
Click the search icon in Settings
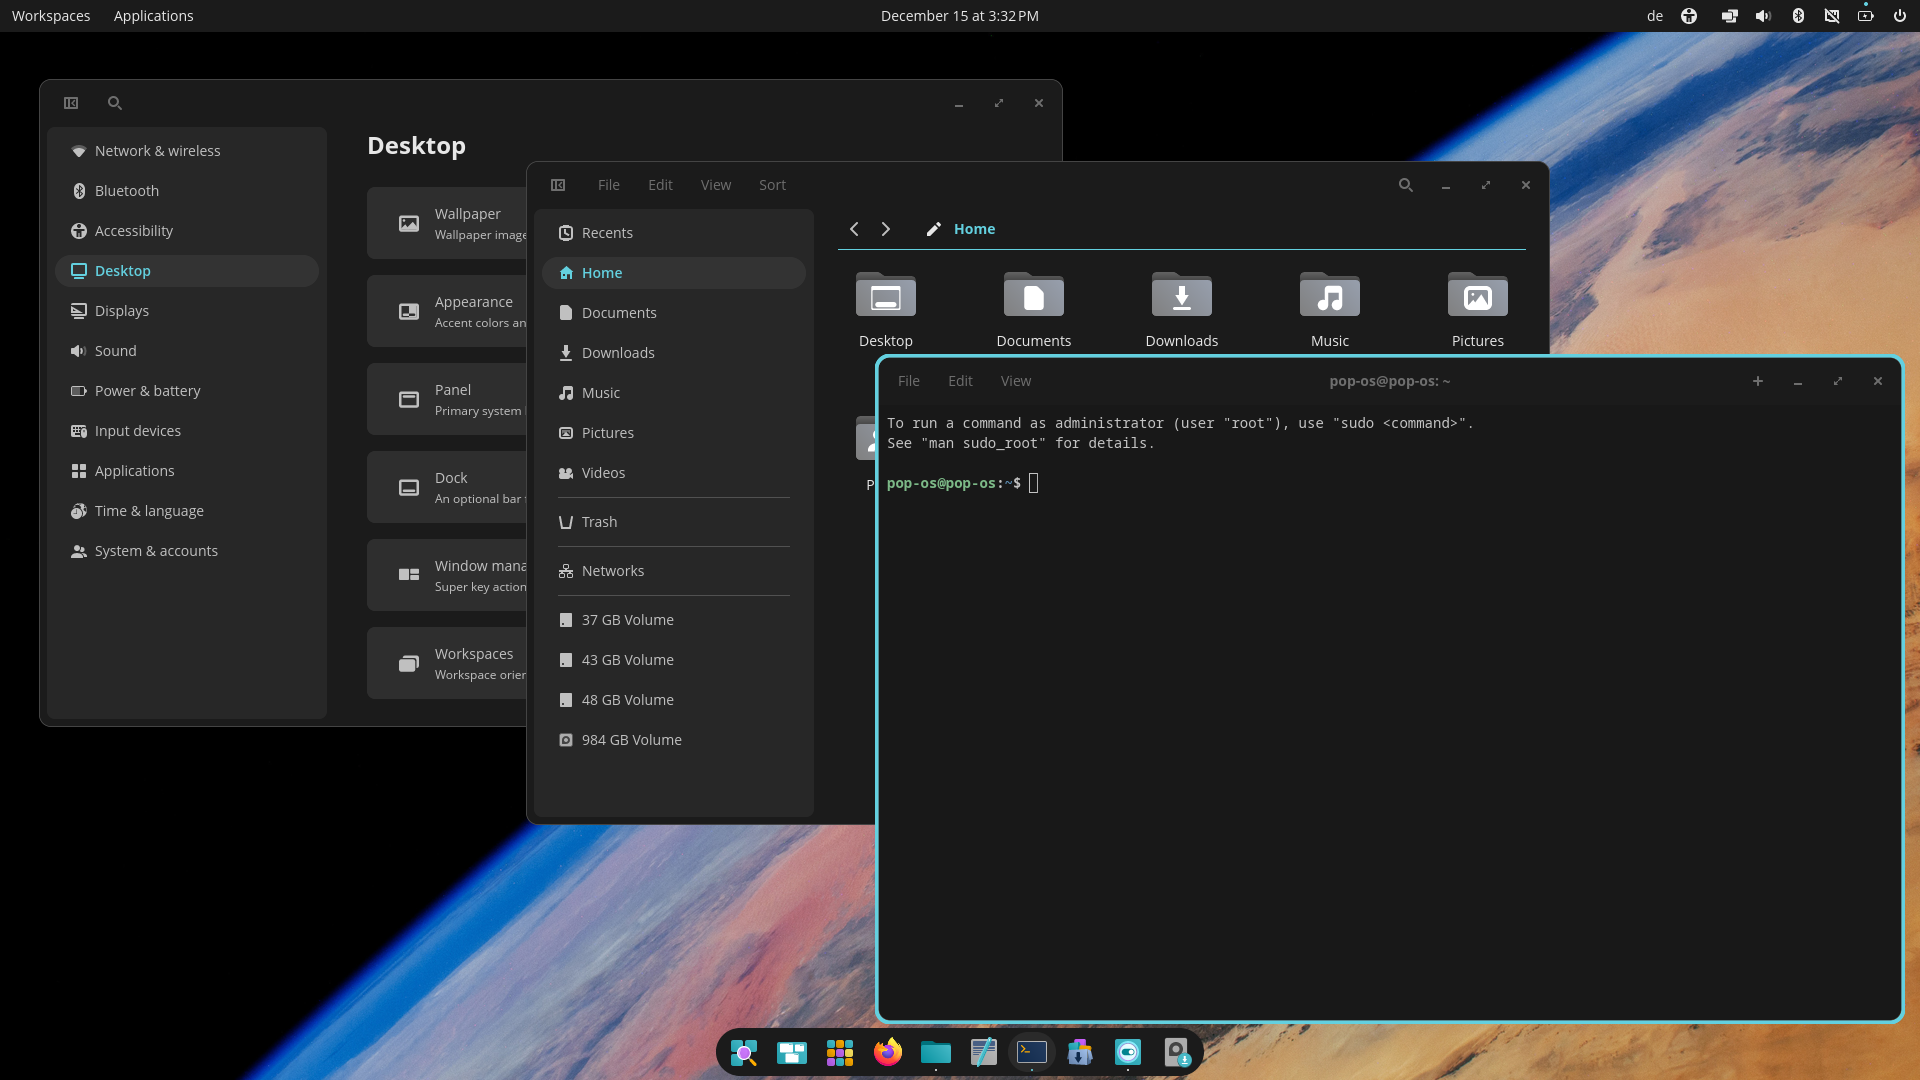pos(115,103)
